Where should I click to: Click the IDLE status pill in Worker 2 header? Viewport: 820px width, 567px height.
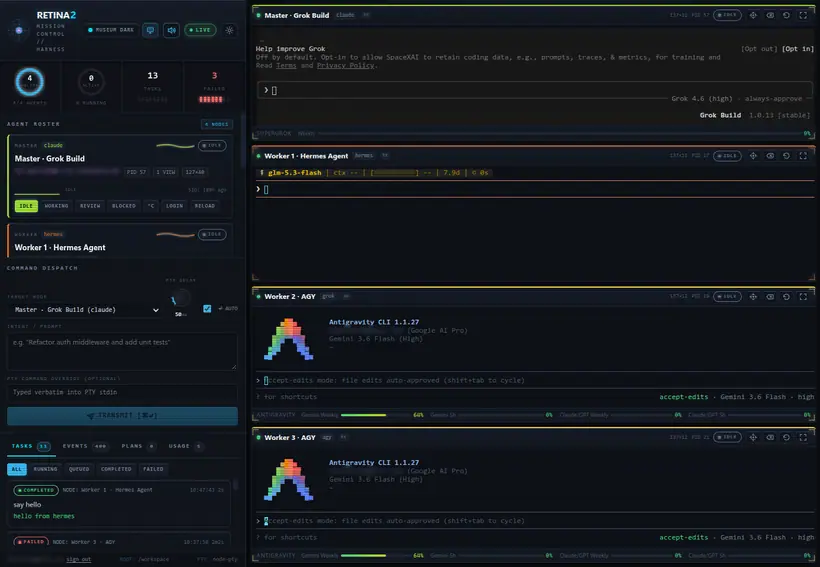pos(727,297)
